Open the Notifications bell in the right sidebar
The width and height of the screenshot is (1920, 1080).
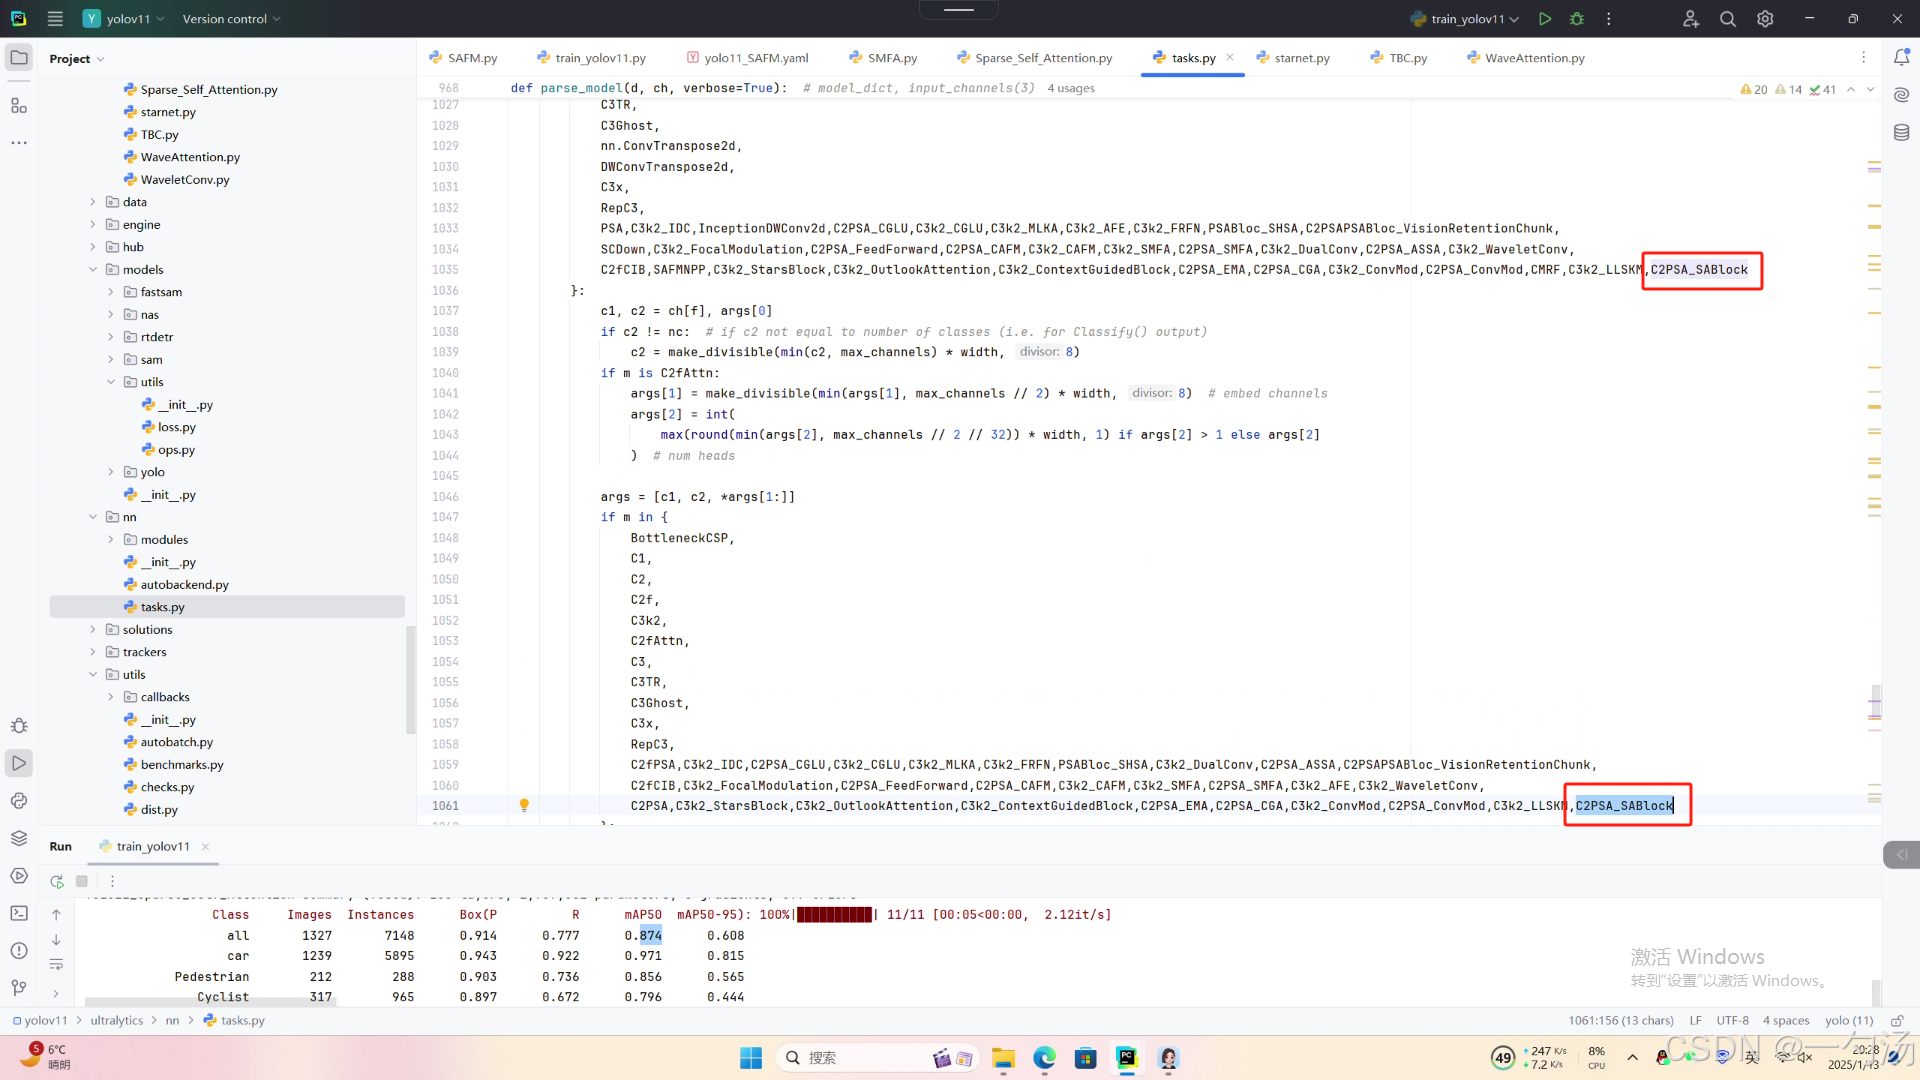(x=1901, y=58)
